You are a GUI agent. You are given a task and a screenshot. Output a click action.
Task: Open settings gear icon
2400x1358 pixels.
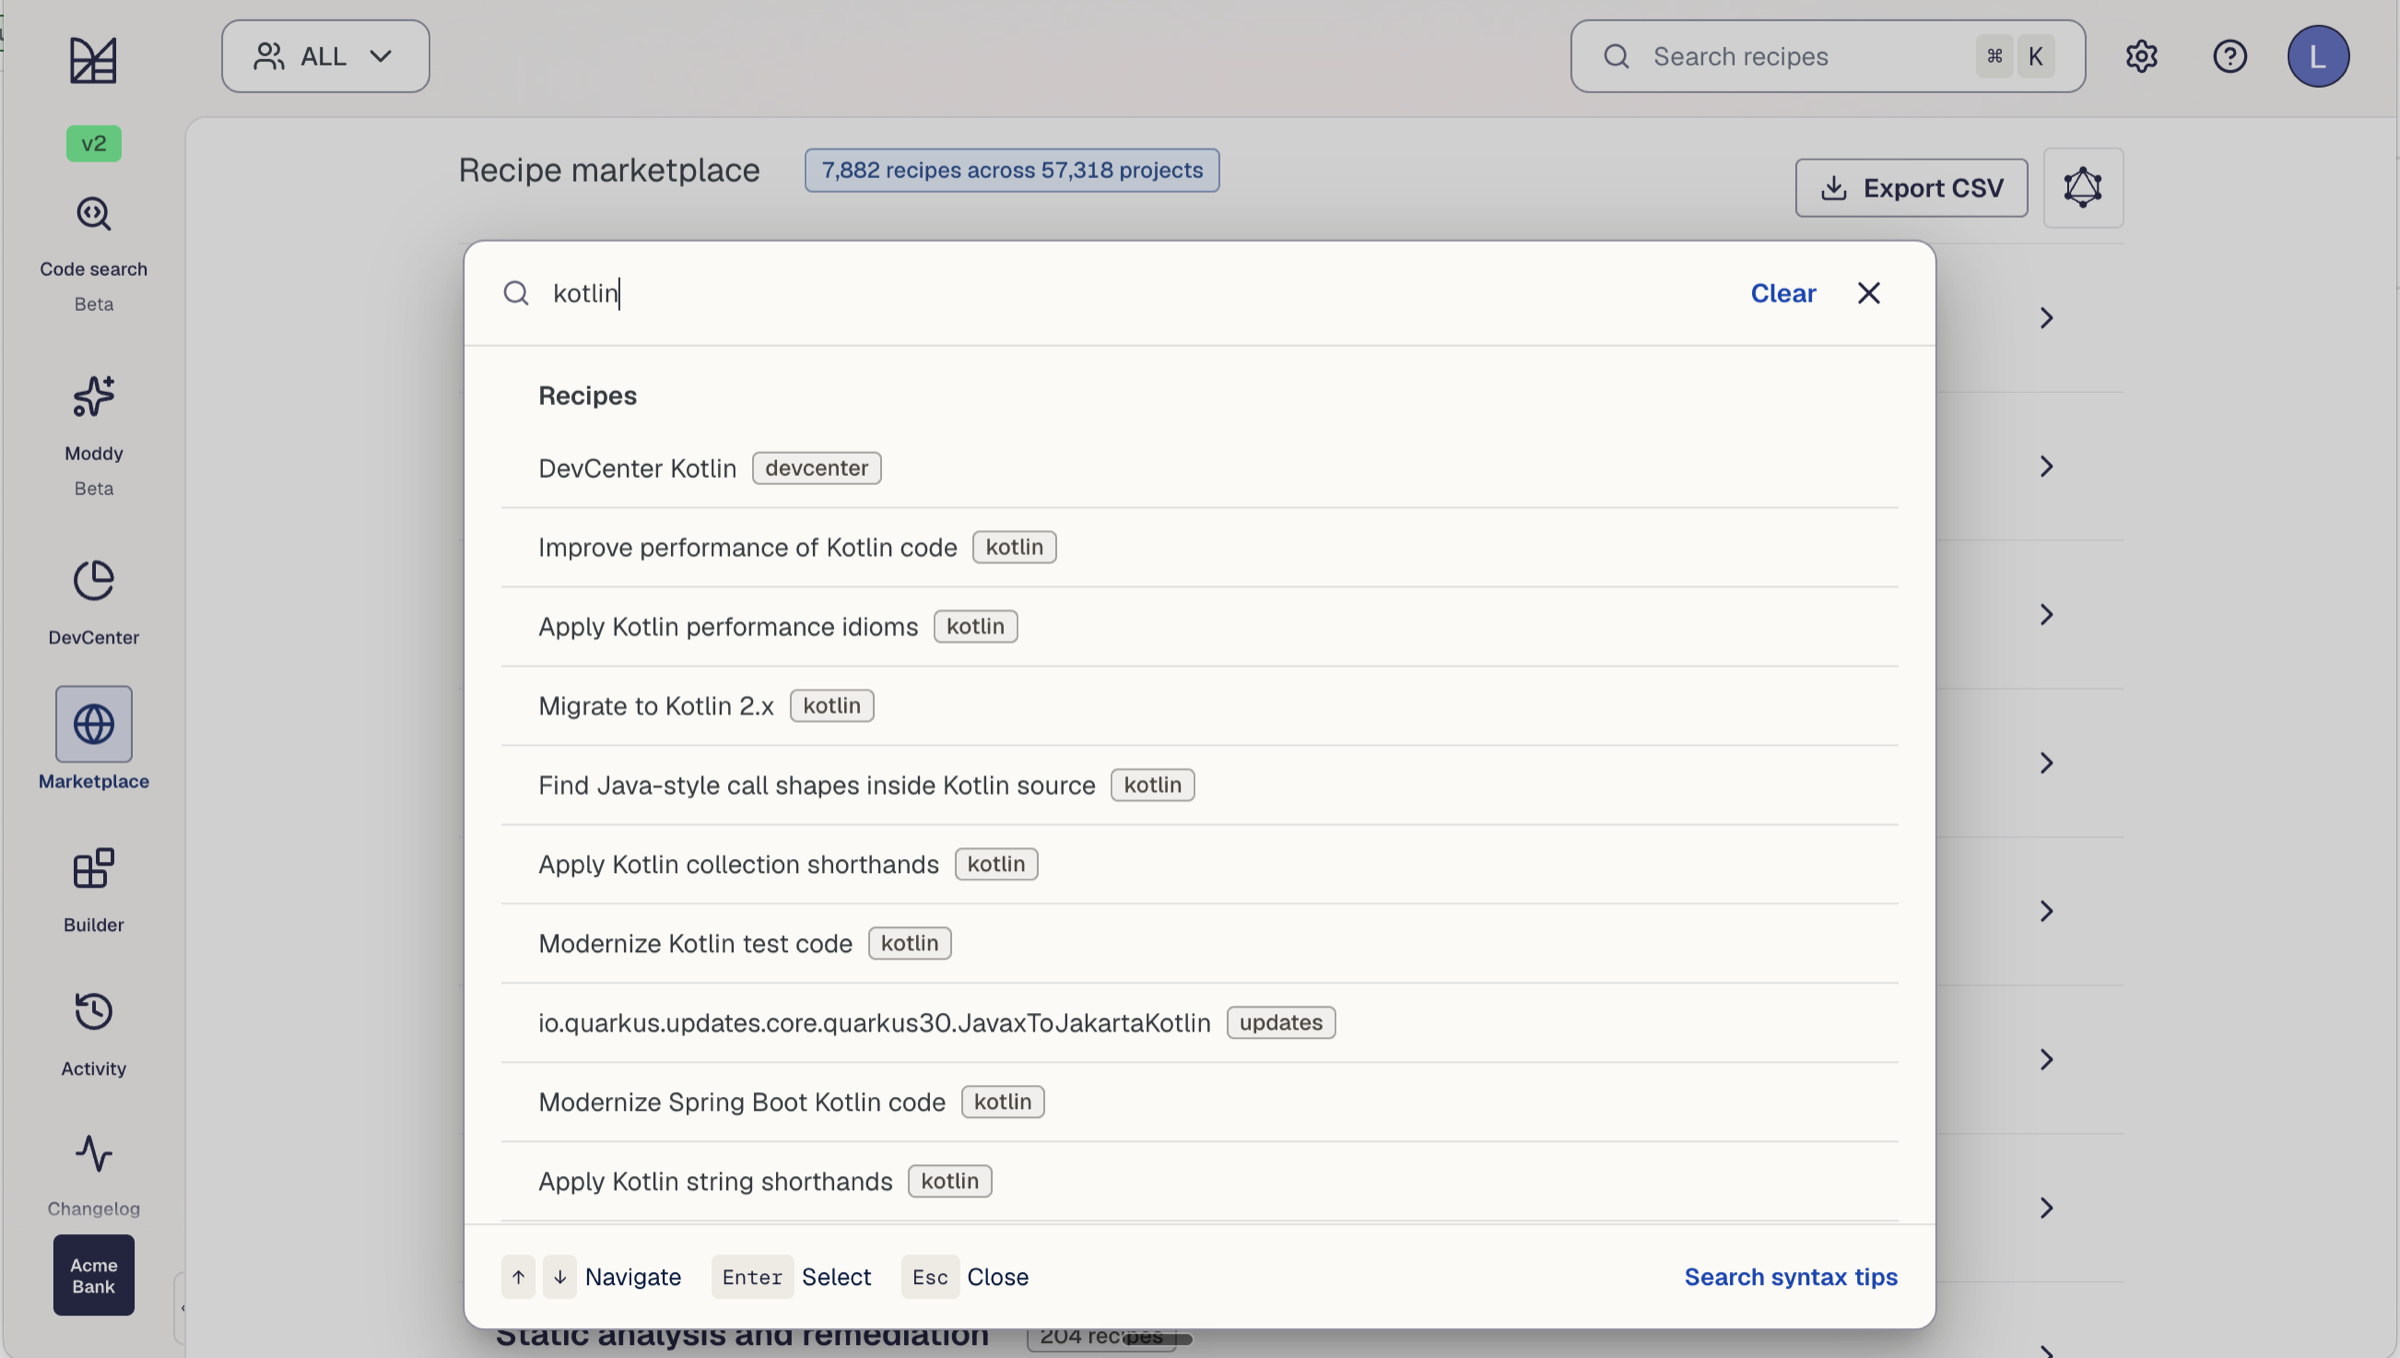tap(2141, 56)
